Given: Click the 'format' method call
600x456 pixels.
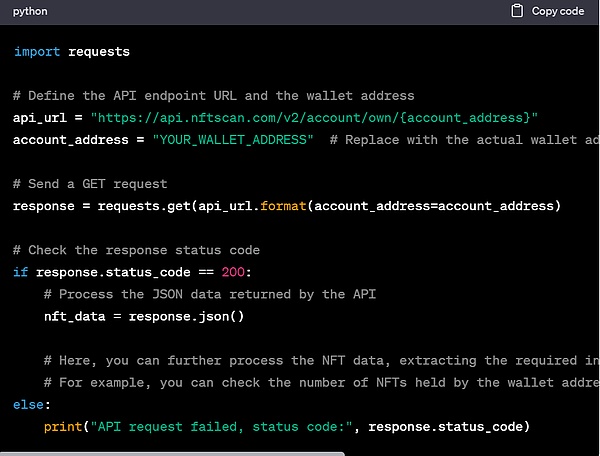Looking at the screenshot, I should (x=282, y=206).
